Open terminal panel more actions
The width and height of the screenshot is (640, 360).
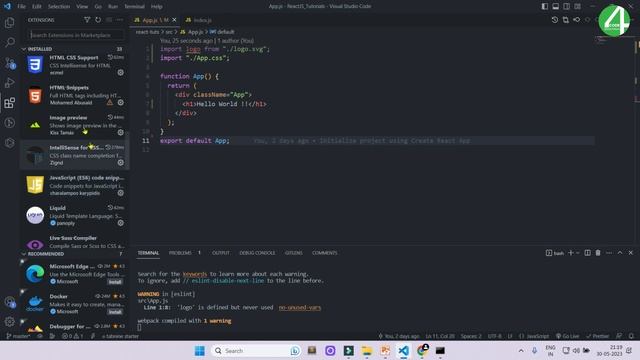pos(609,253)
